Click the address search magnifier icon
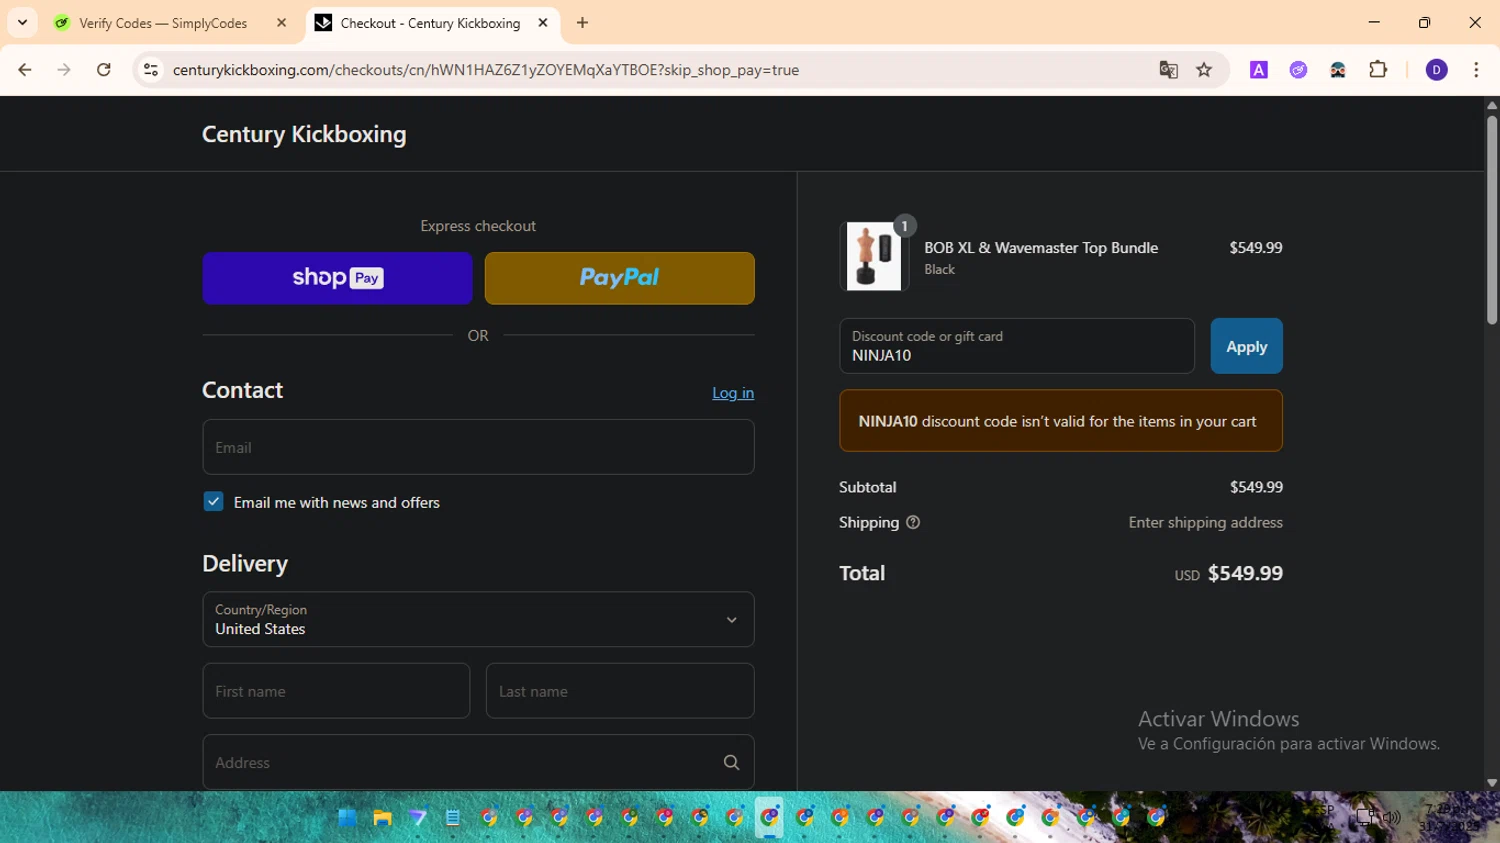 [731, 762]
